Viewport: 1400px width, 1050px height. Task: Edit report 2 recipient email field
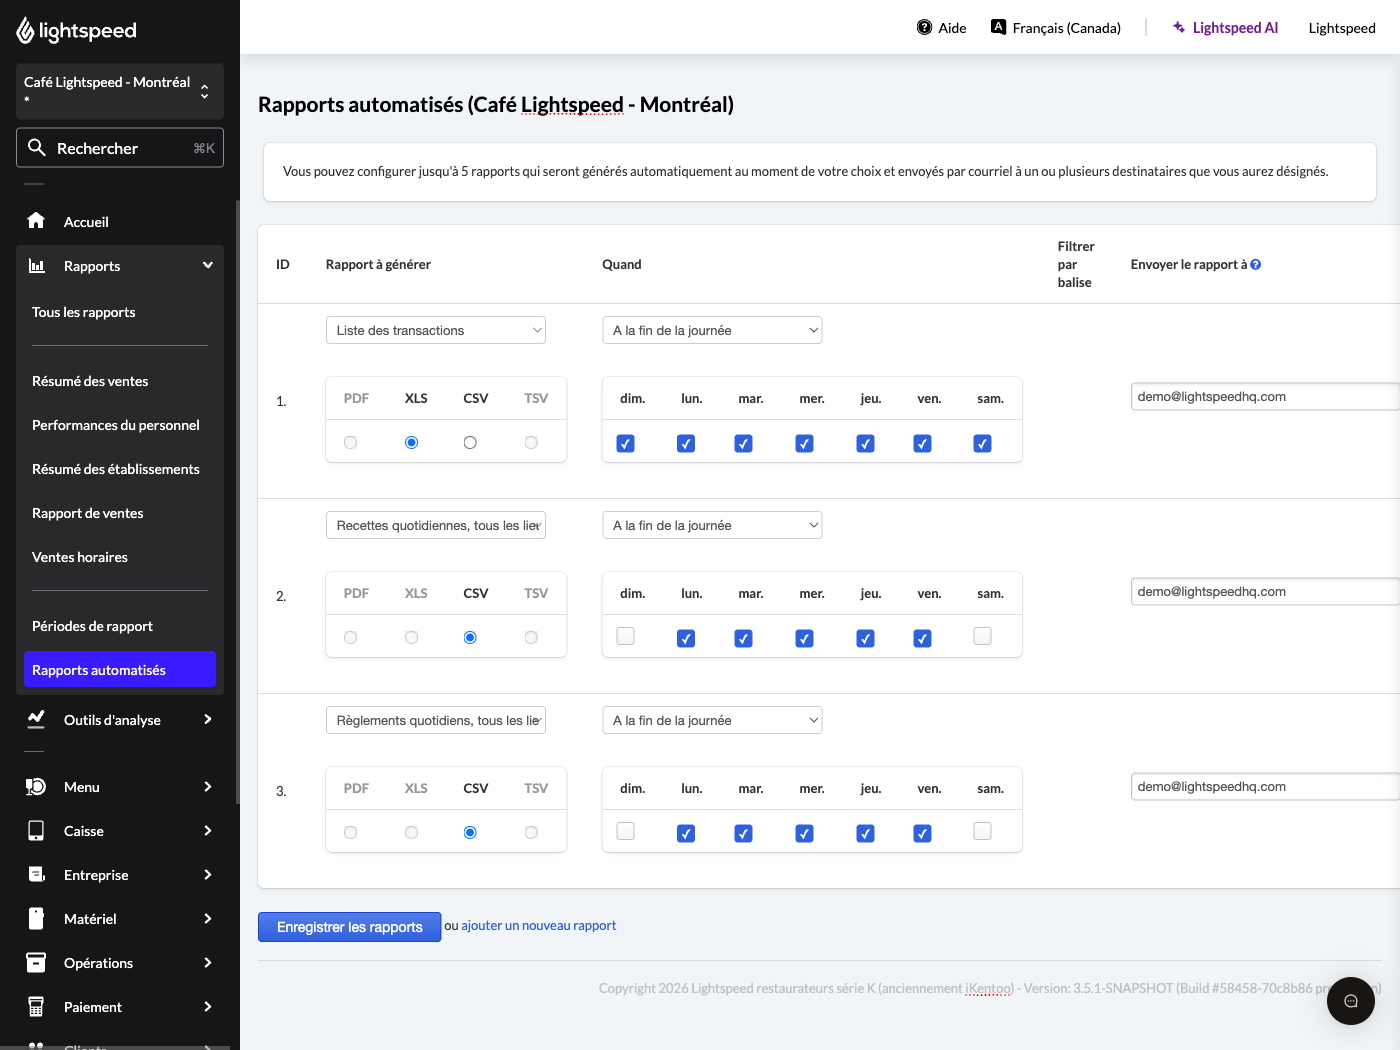tap(1265, 592)
